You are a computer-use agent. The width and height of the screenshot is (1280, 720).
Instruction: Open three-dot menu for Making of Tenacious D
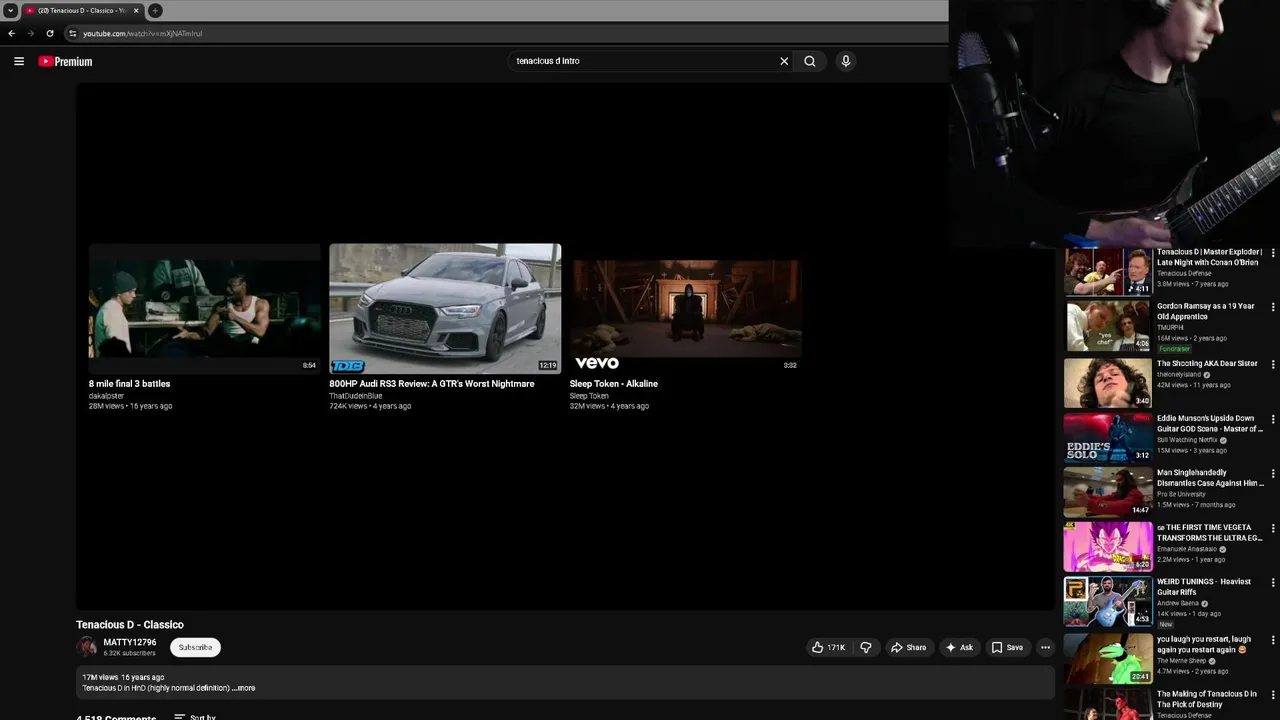(x=1273, y=694)
